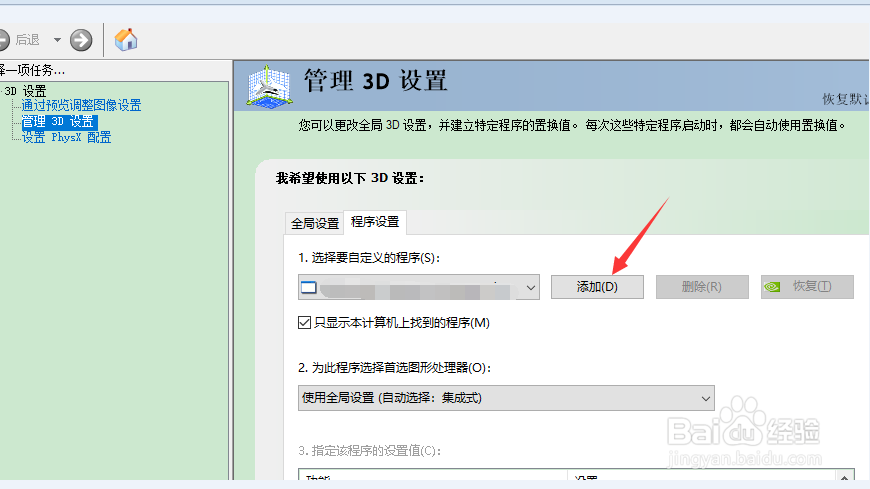Open 通过预览调整图像设置 link
This screenshot has width=870, height=489.
coord(82,105)
